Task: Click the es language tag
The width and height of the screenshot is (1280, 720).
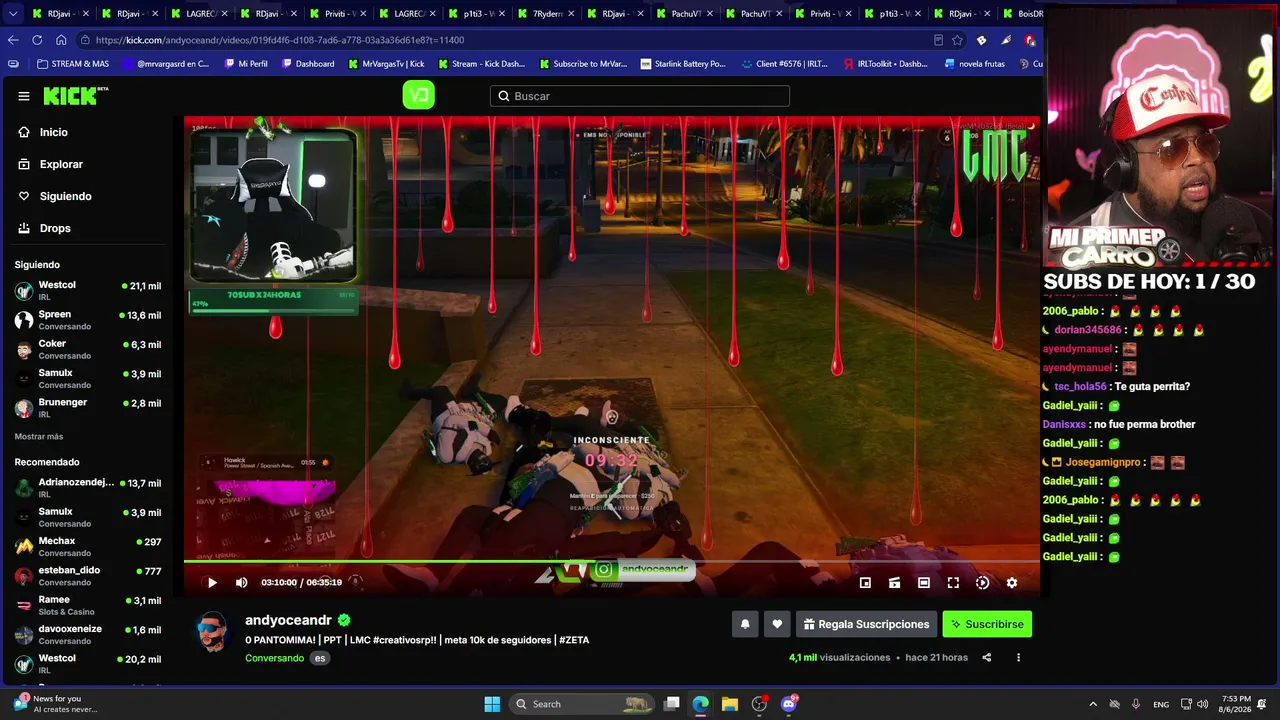Action: (320, 658)
